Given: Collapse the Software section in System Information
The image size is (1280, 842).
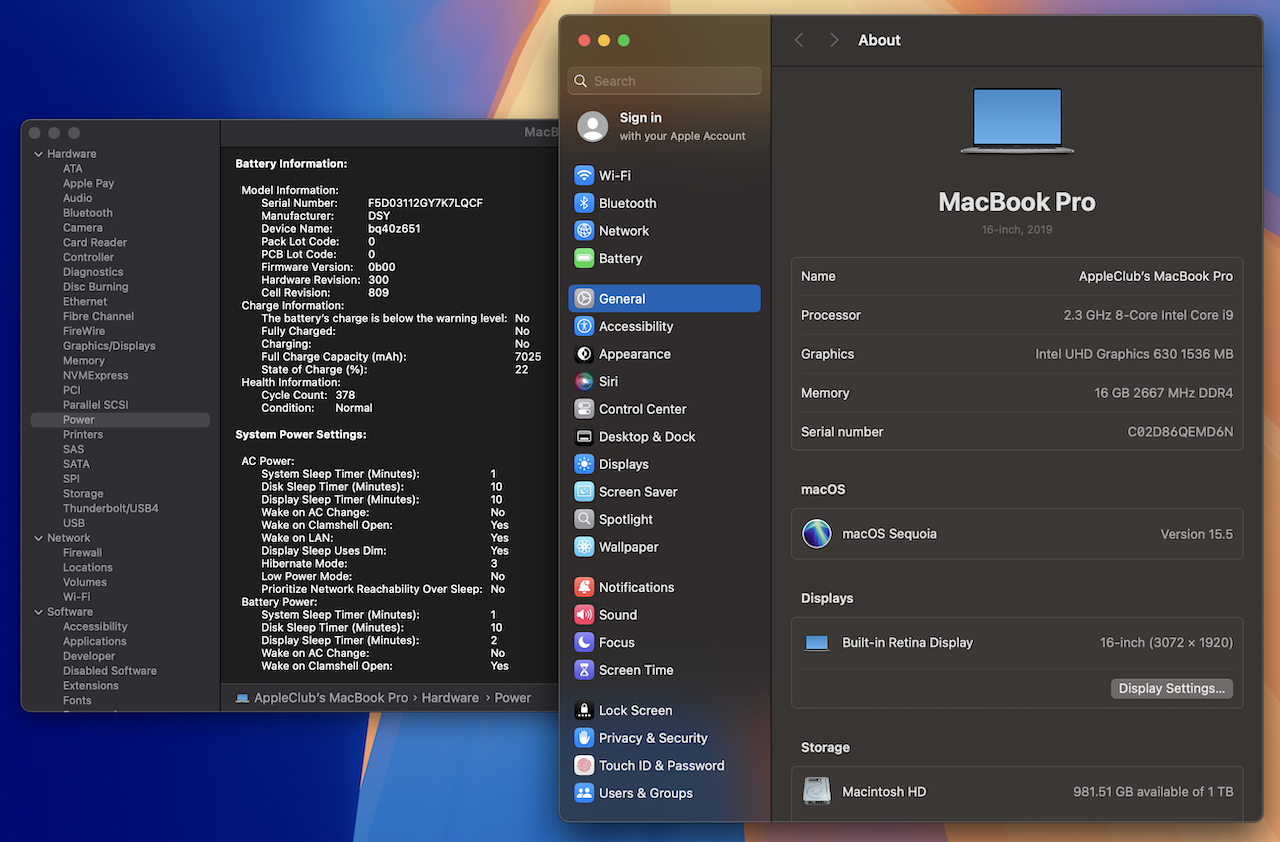Looking at the screenshot, I should [x=38, y=612].
